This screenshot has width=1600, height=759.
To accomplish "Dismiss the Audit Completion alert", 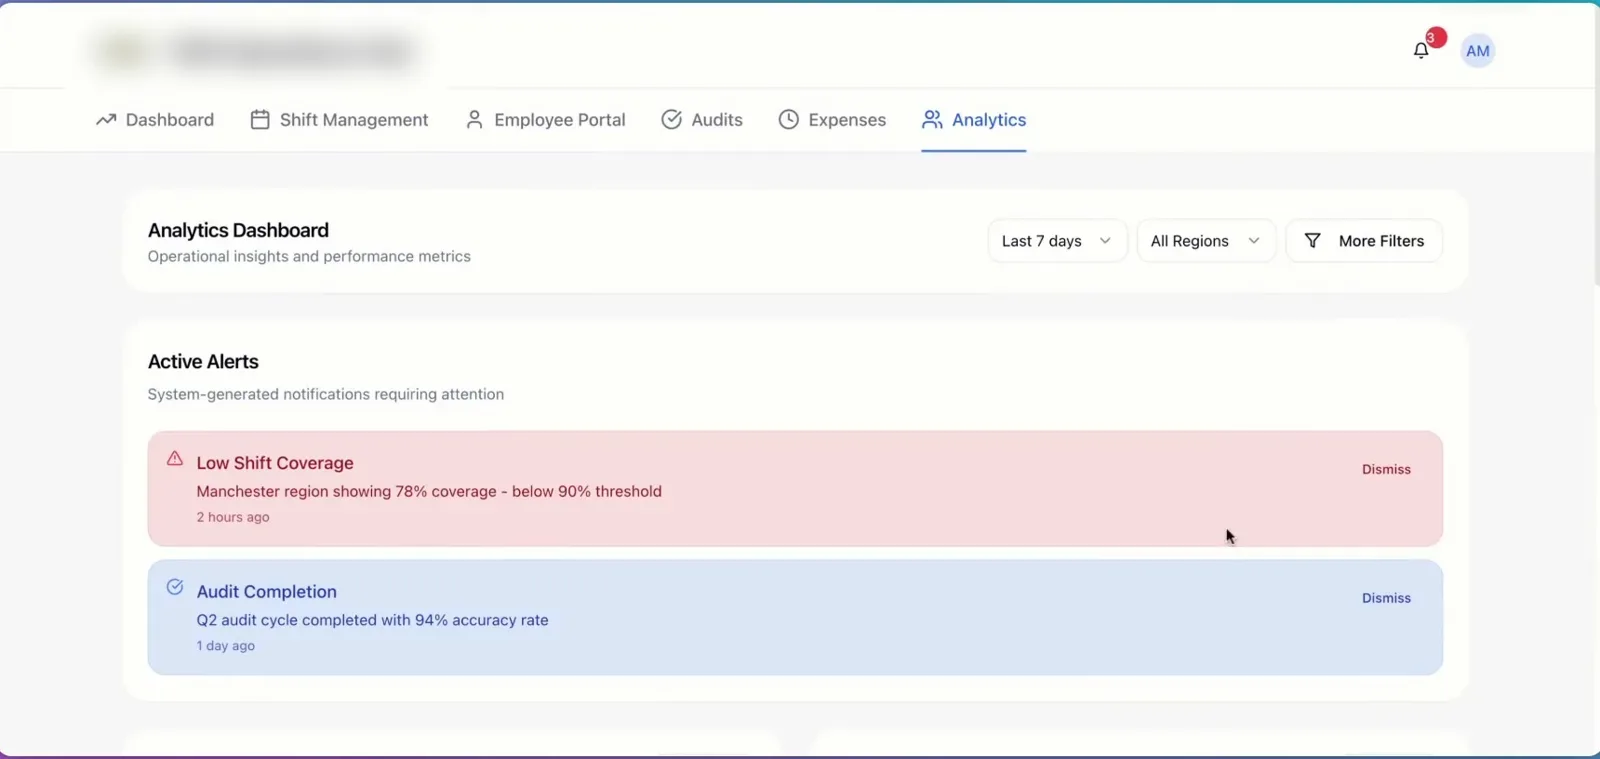I will point(1386,598).
